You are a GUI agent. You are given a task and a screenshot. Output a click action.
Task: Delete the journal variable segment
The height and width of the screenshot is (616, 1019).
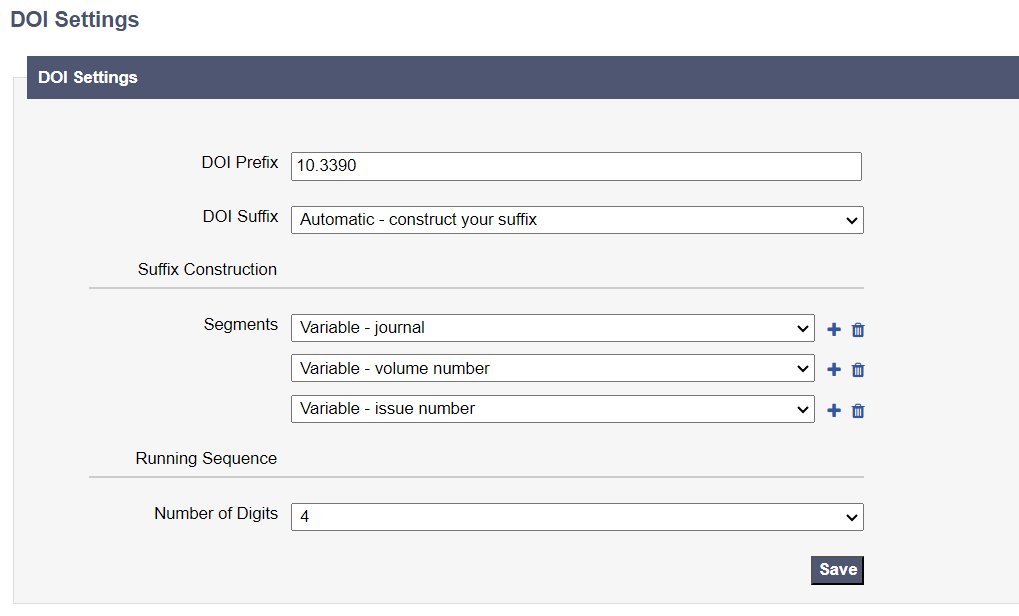pos(857,330)
